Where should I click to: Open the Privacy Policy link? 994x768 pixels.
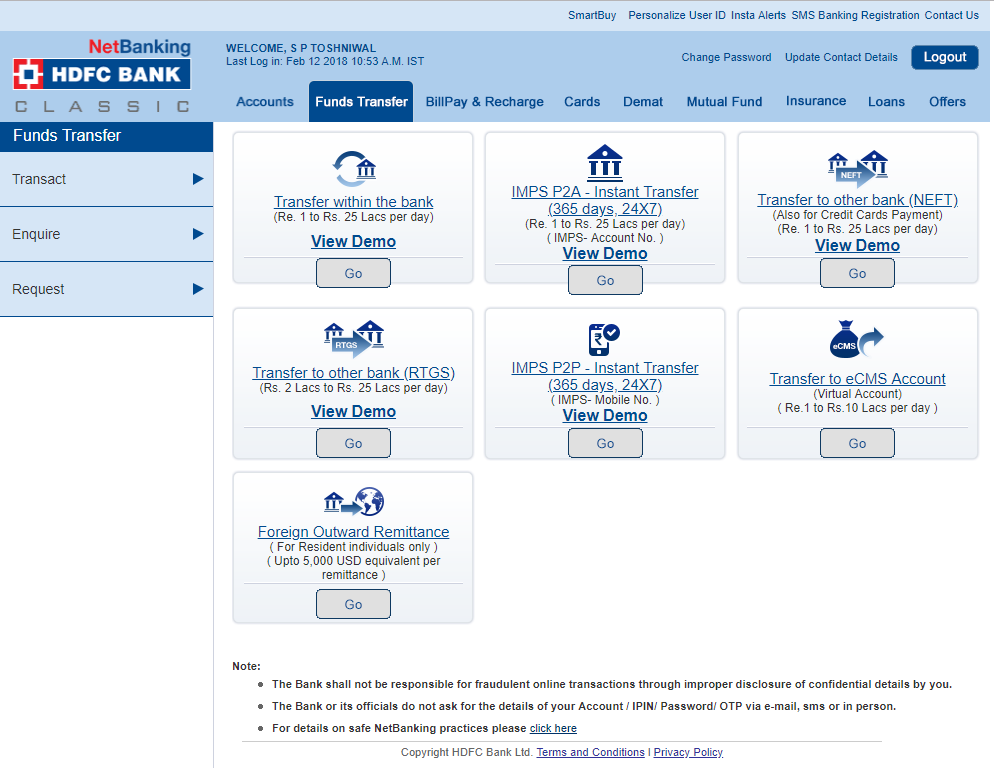pos(688,752)
